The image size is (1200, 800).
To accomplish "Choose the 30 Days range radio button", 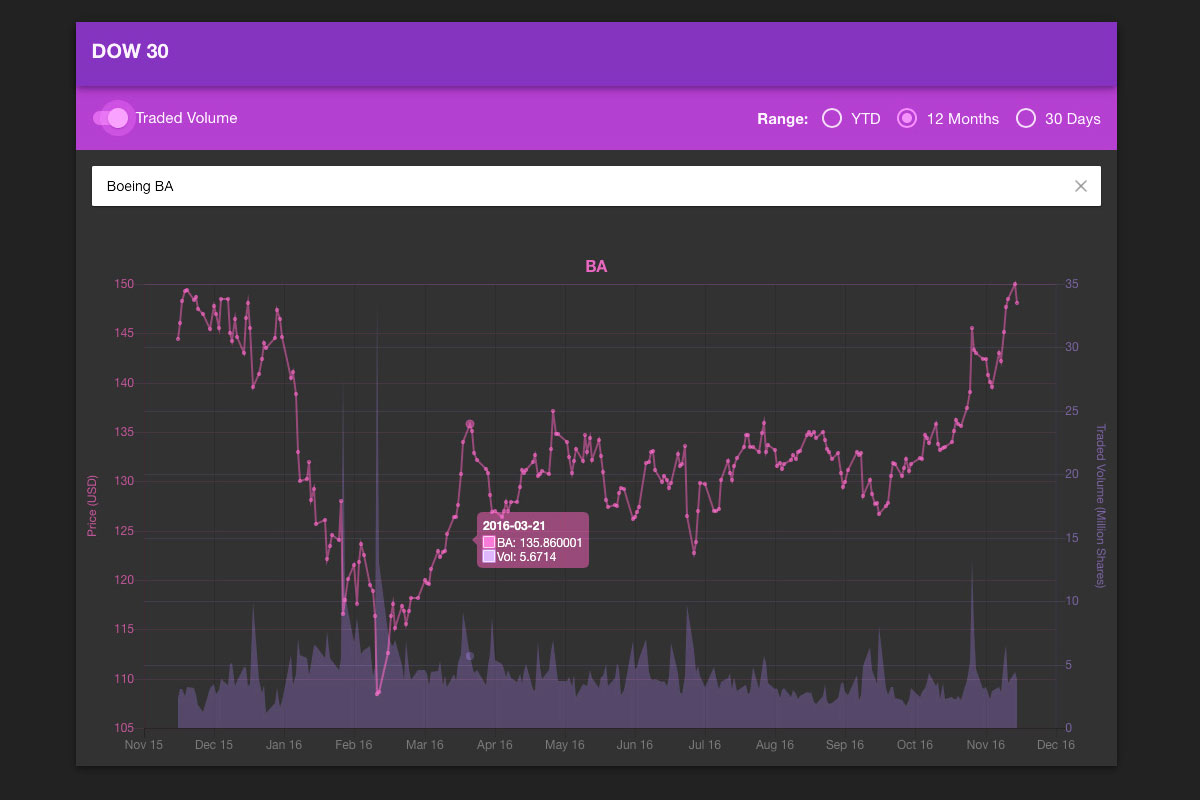I will 1025,118.
